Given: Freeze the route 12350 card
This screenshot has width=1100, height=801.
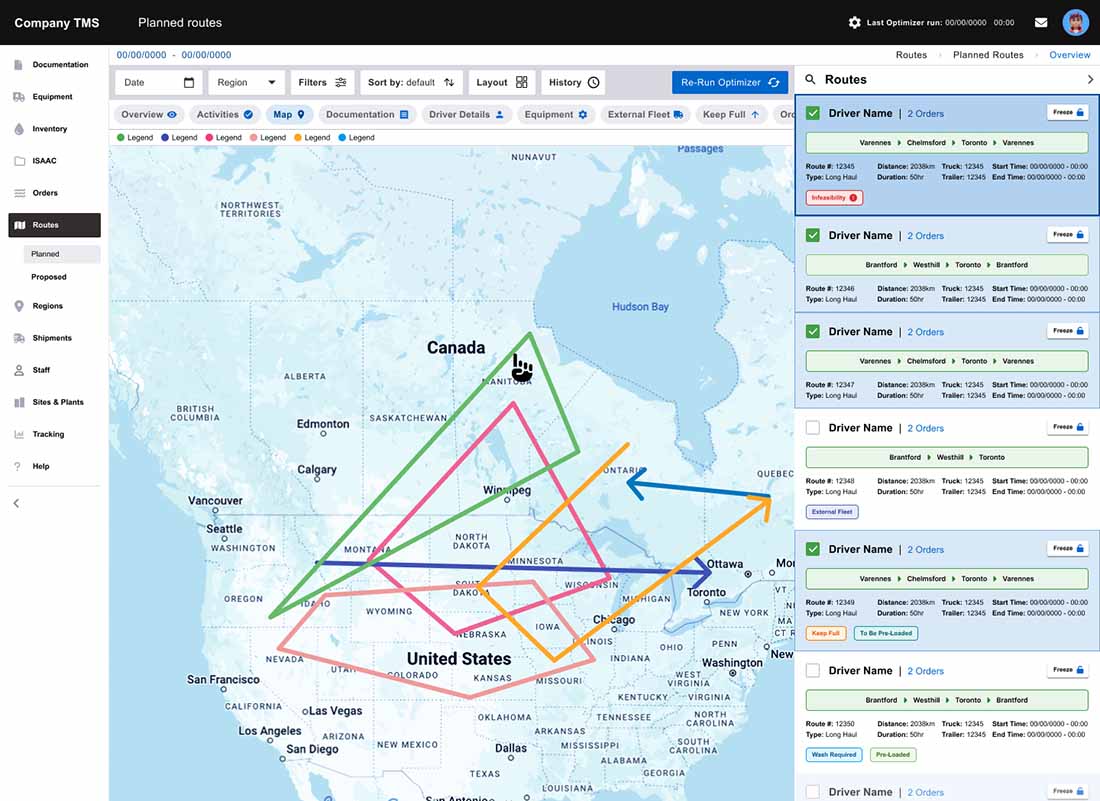Looking at the screenshot, I should [1068, 669].
